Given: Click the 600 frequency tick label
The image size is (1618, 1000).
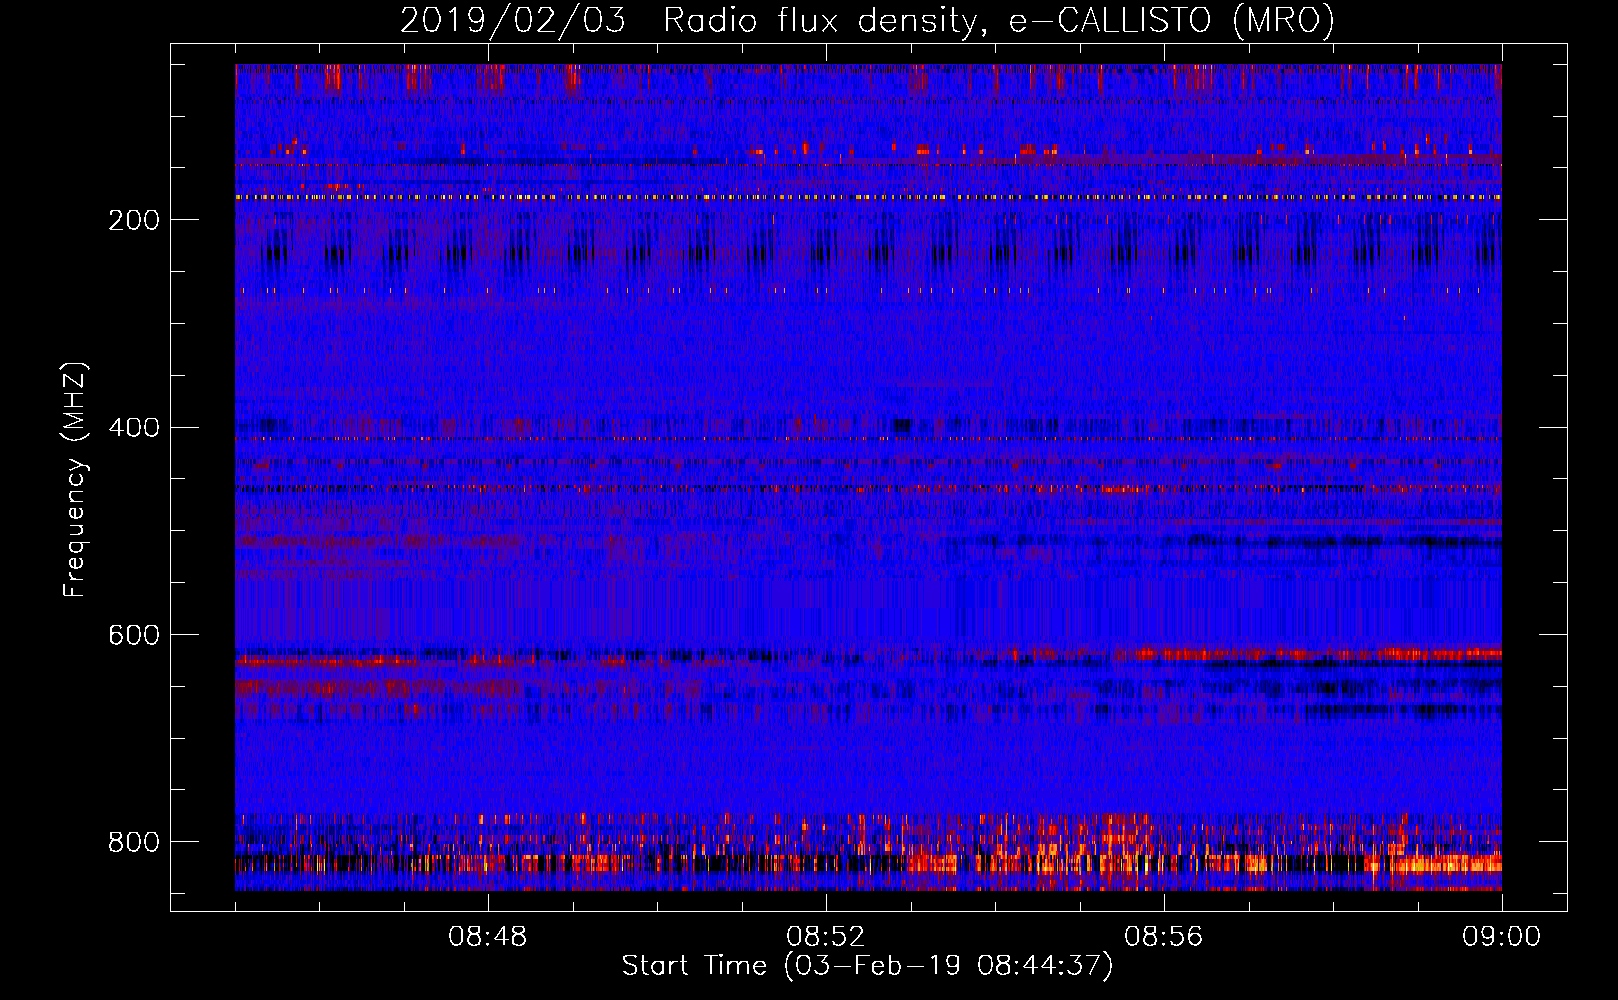Looking at the screenshot, I should [133, 635].
